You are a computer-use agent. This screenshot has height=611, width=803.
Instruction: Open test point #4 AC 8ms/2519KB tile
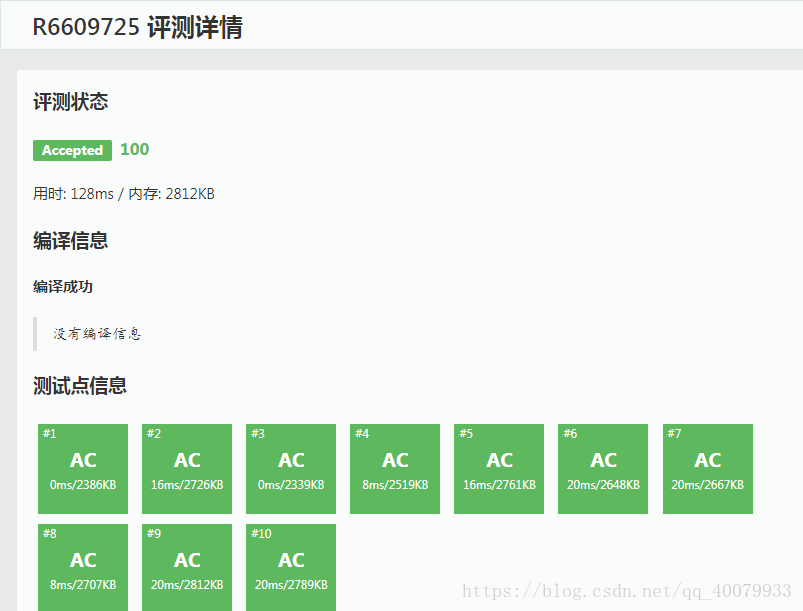tap(395, 469)
